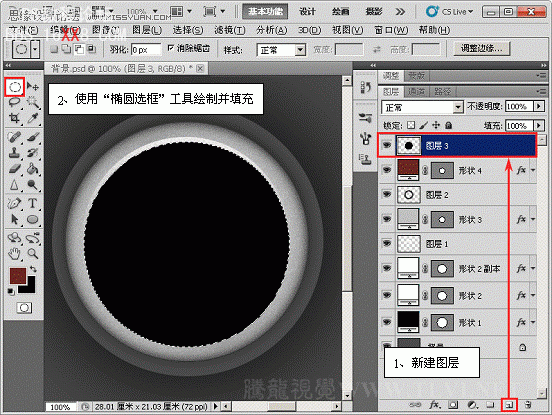Expand the fx effects of 形状 3 layer
The height and width of the screenshot is (415, 552).
click(533, 220)
